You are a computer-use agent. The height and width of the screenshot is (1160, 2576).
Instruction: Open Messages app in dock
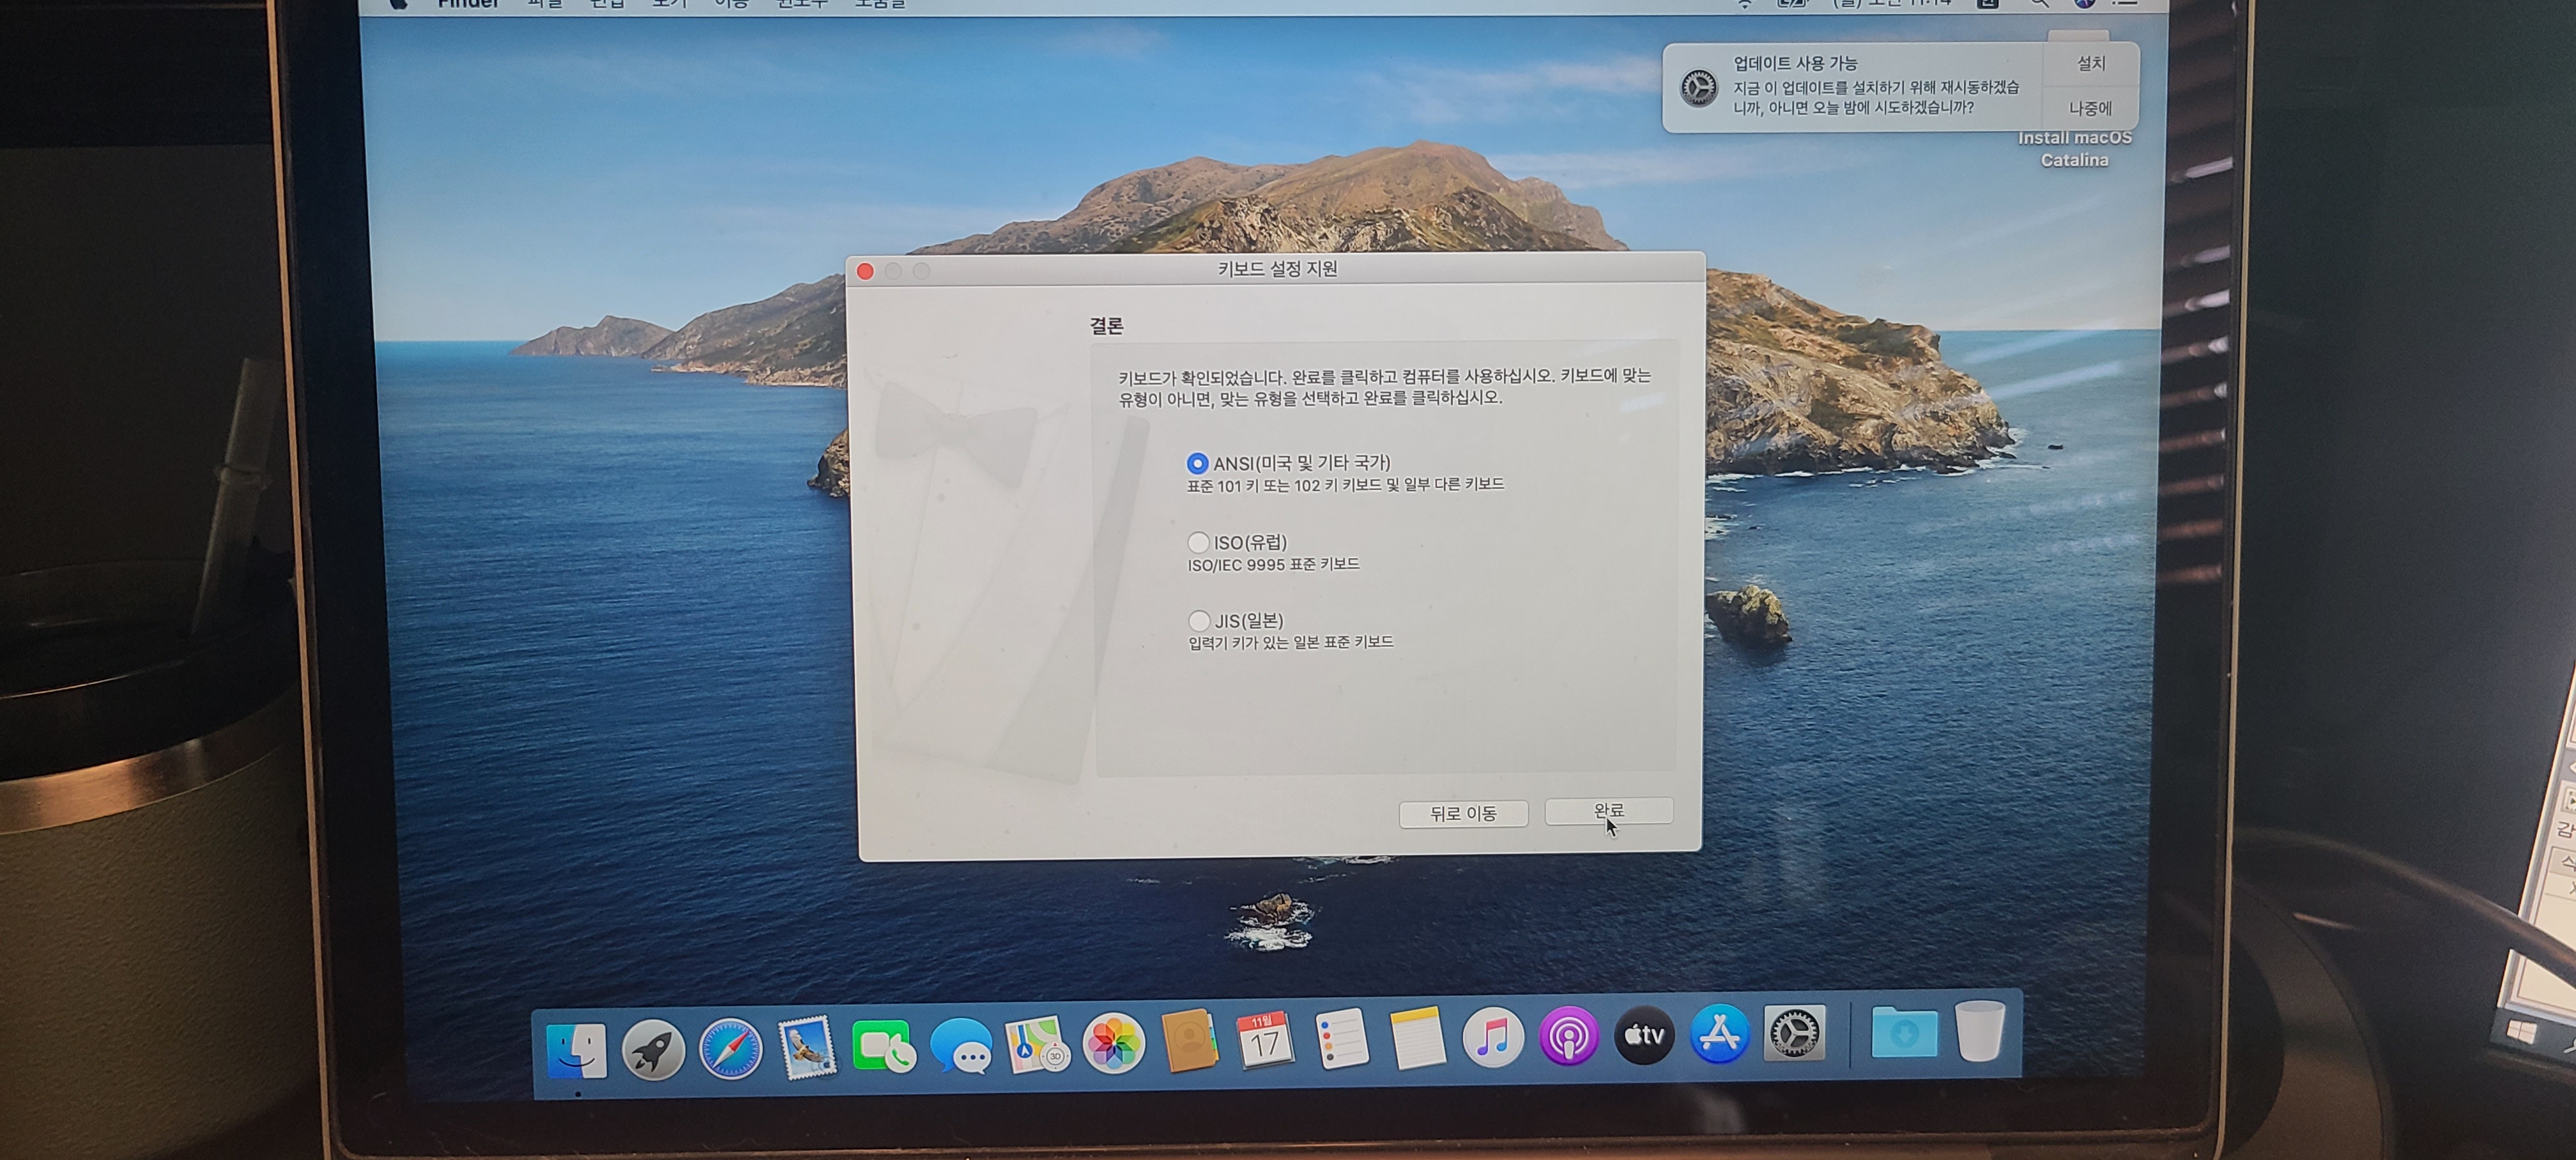(961, 1047)
